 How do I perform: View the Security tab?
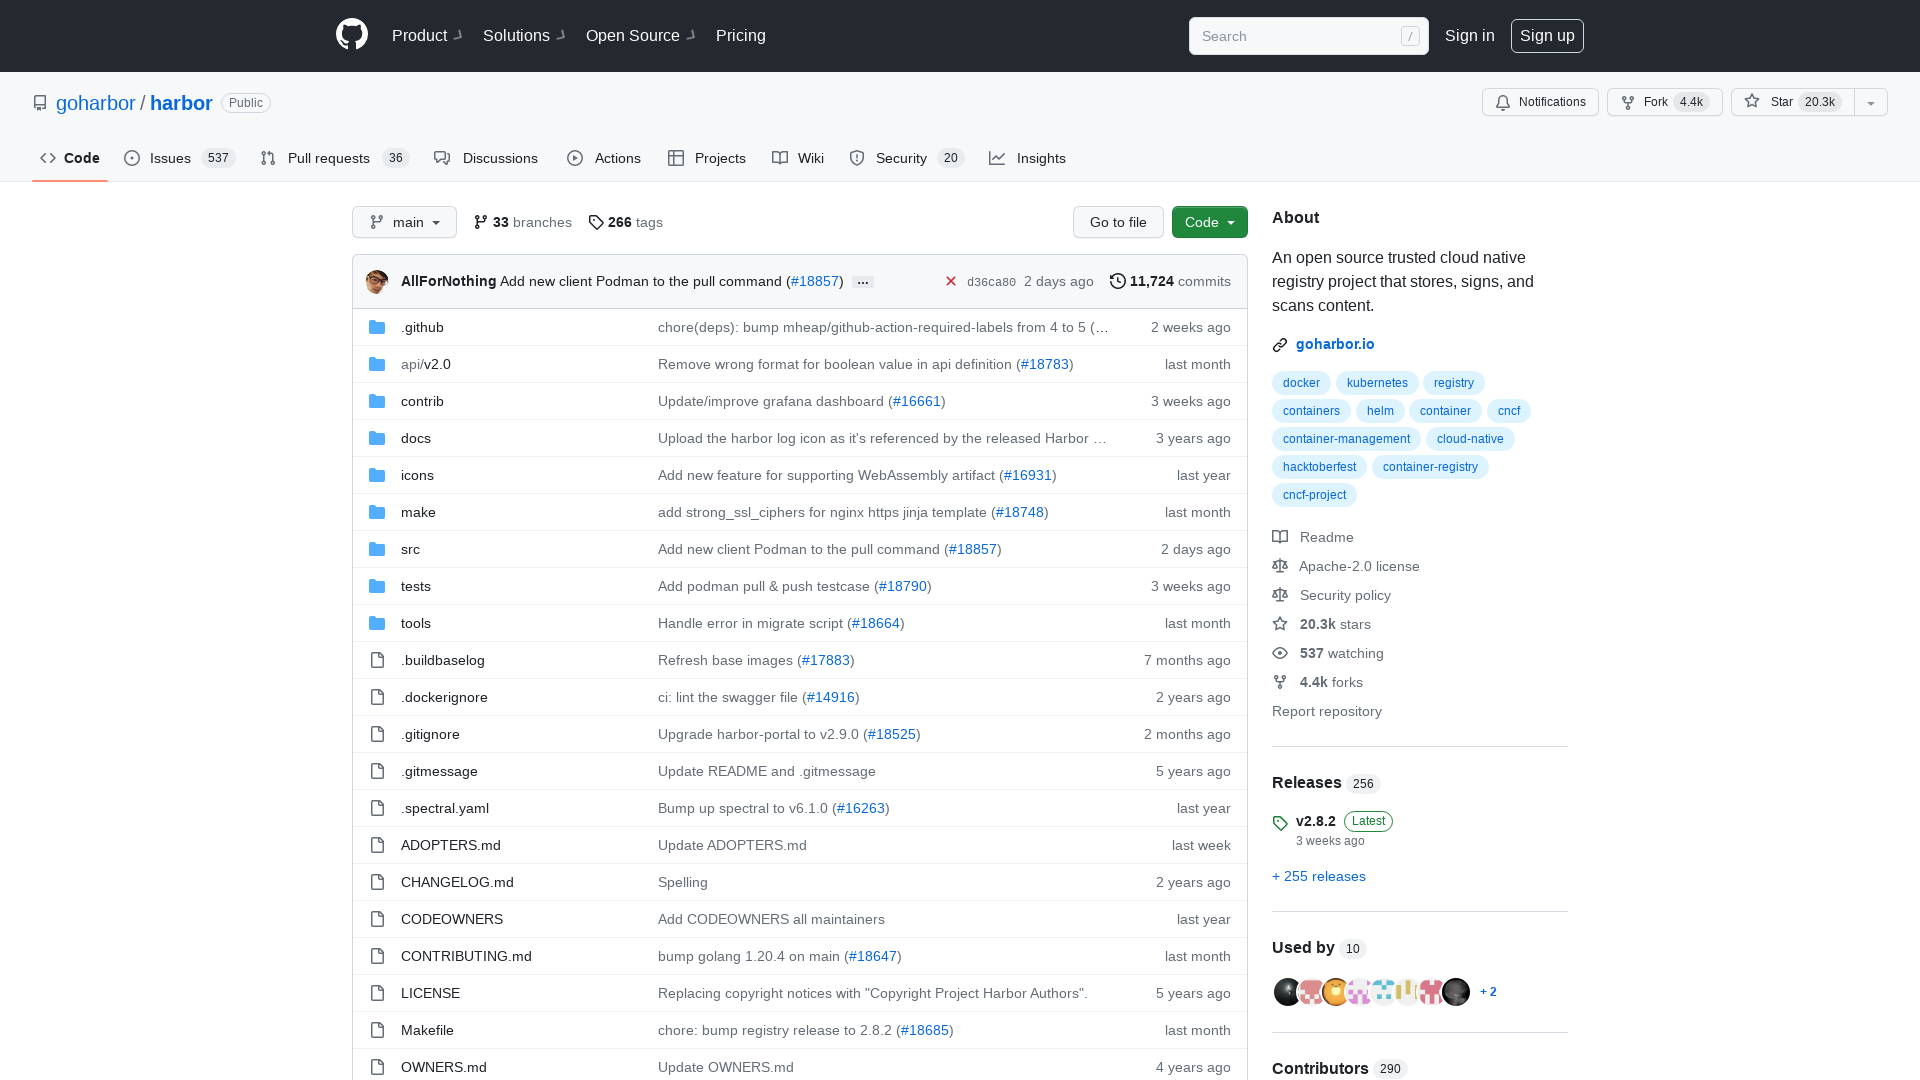tap(906, 158)
